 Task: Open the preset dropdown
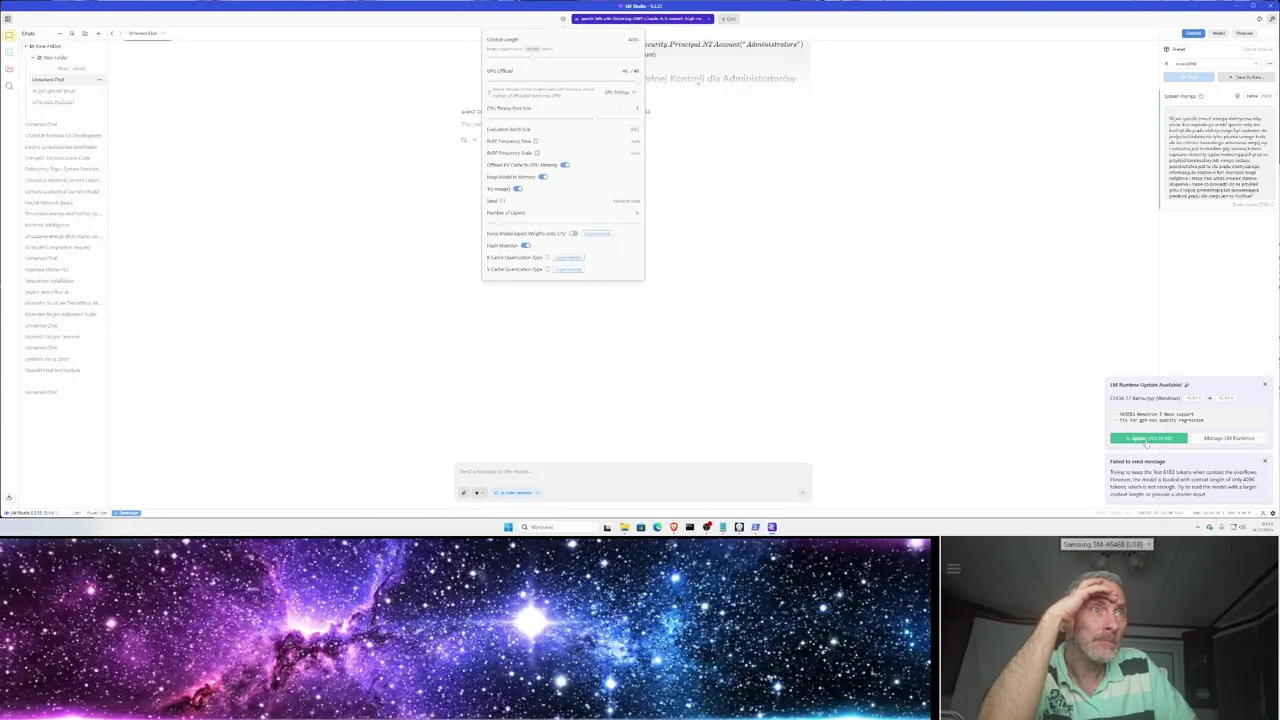pos(1217,64)
